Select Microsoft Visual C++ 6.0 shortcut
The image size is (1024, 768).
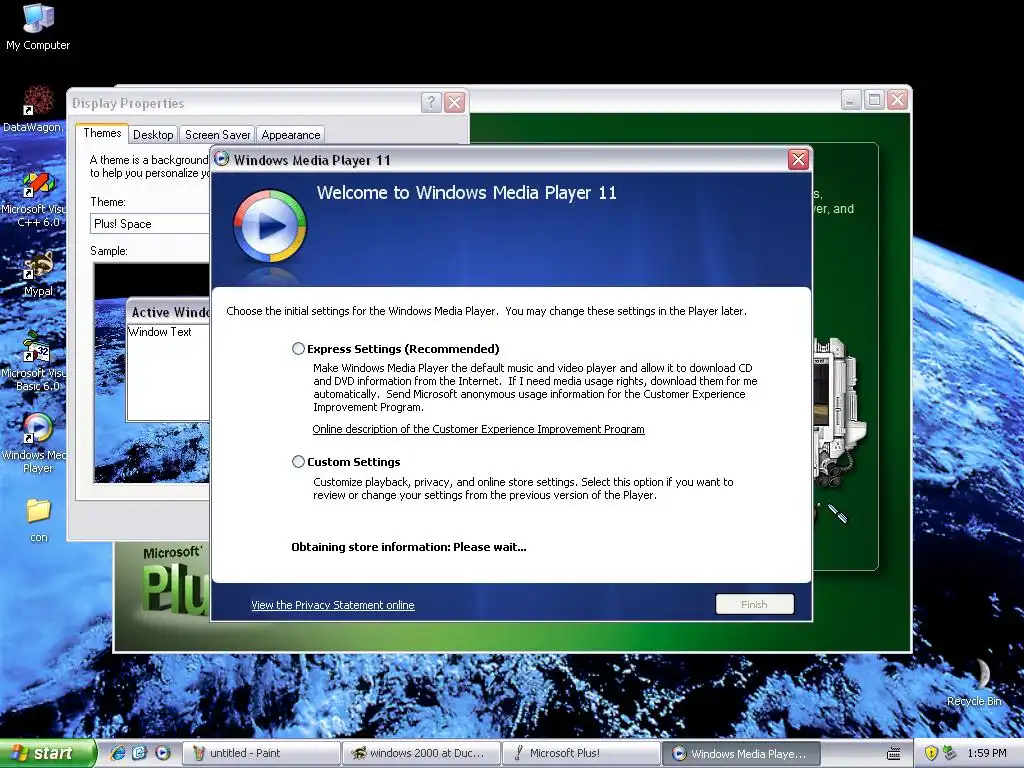34,199
